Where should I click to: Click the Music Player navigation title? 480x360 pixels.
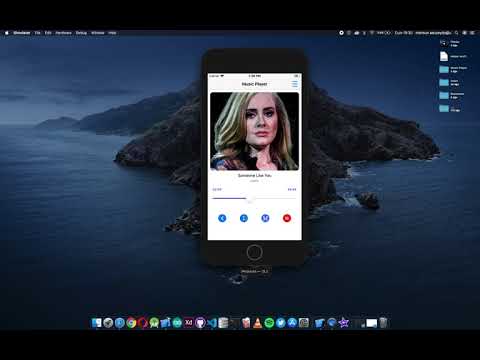(254, 84)
